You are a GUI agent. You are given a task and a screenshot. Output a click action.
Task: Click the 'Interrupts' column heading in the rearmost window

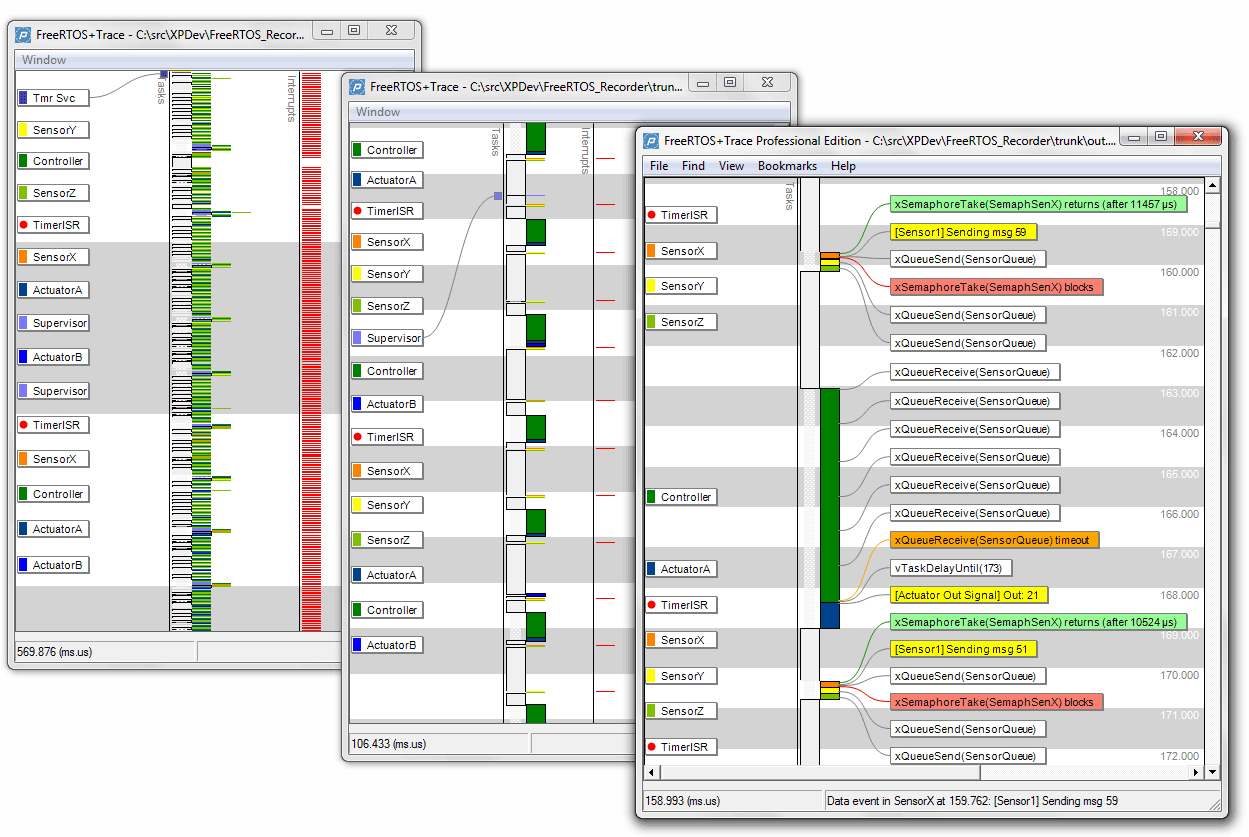(x=292, y=98)
